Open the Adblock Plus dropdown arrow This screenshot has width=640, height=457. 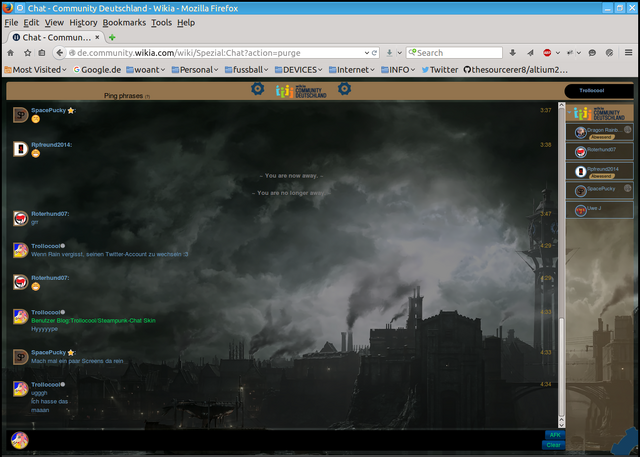(558, 53)
